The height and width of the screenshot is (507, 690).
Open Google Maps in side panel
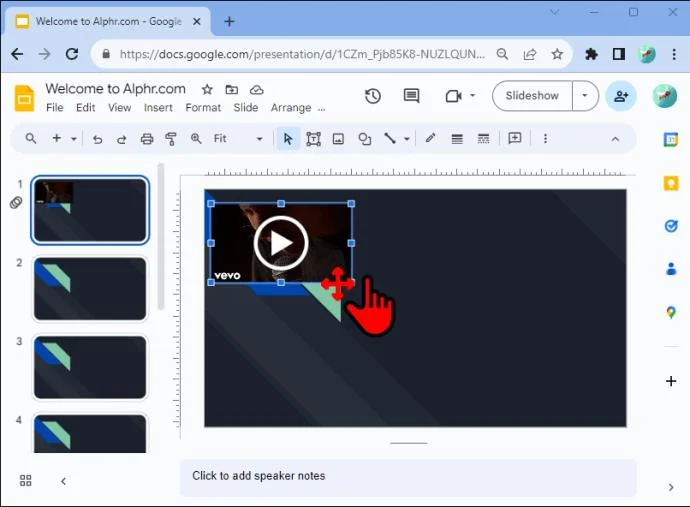pos(671,312)
